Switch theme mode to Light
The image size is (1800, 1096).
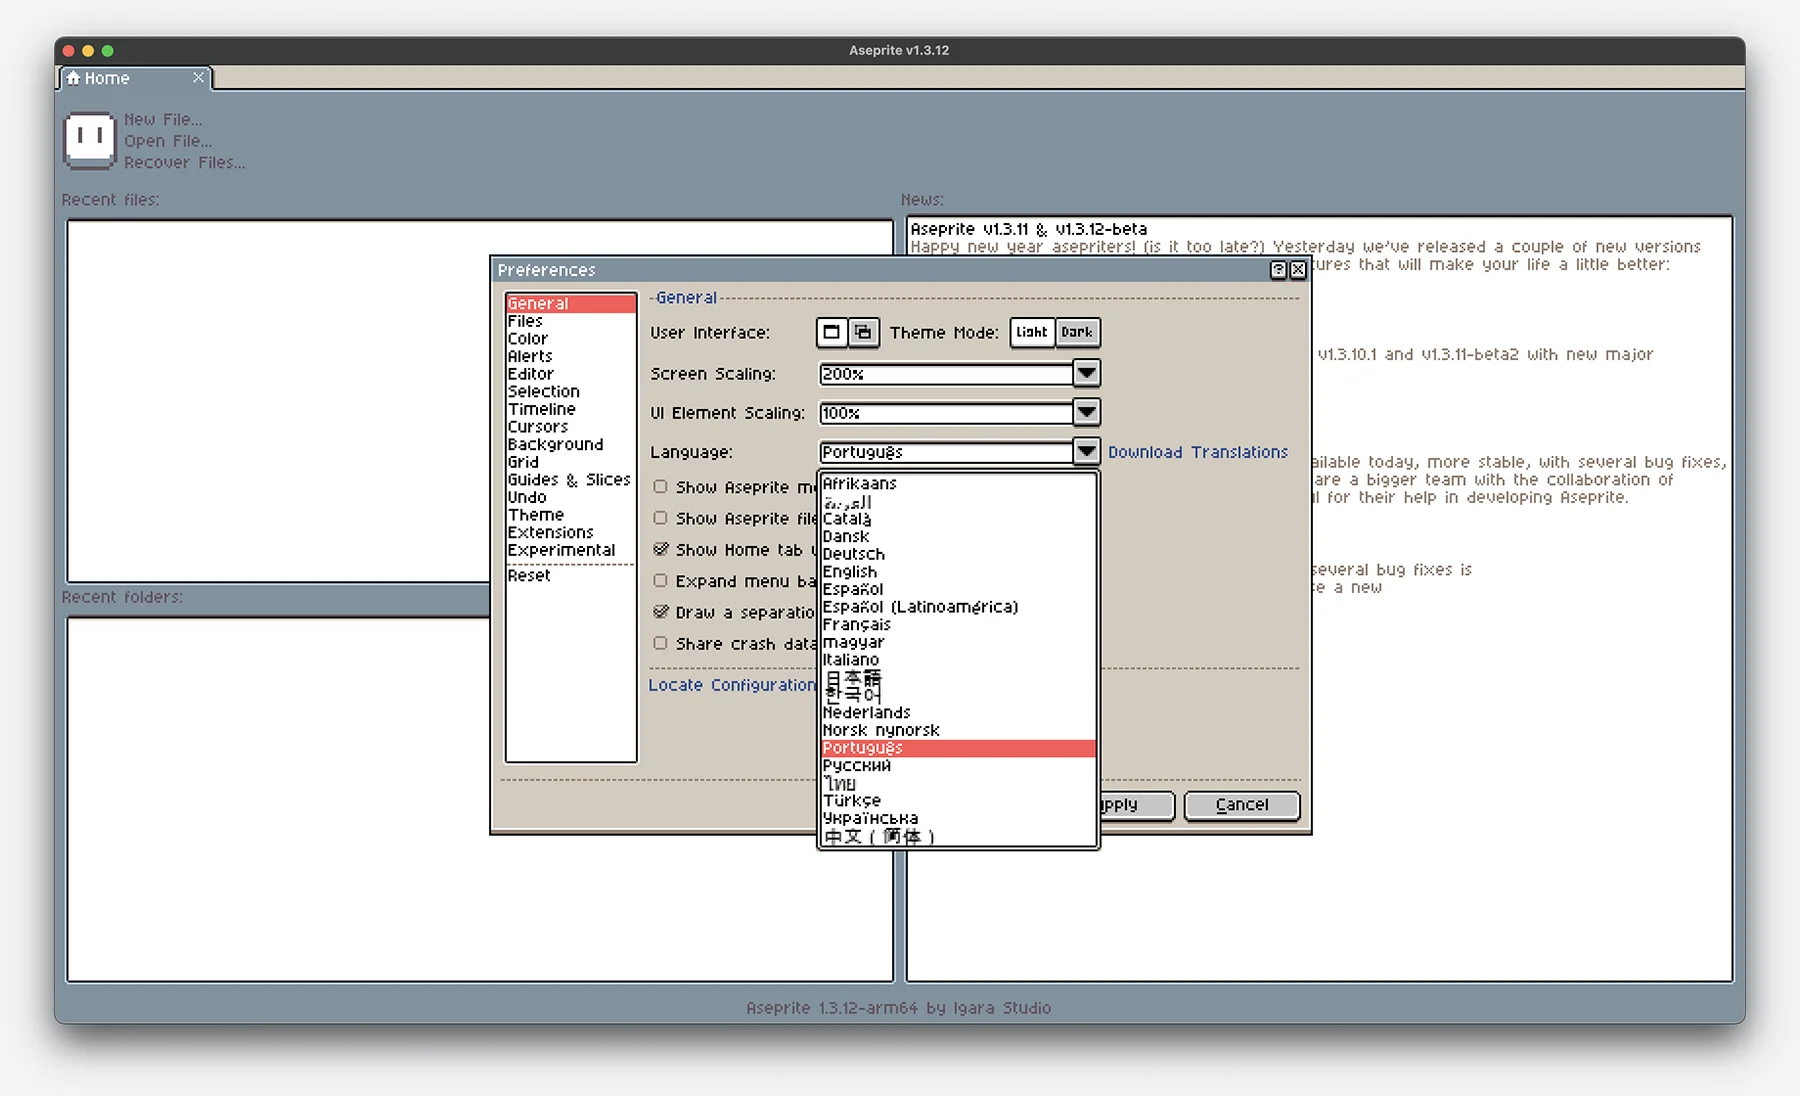click(x=1032, y=332)
